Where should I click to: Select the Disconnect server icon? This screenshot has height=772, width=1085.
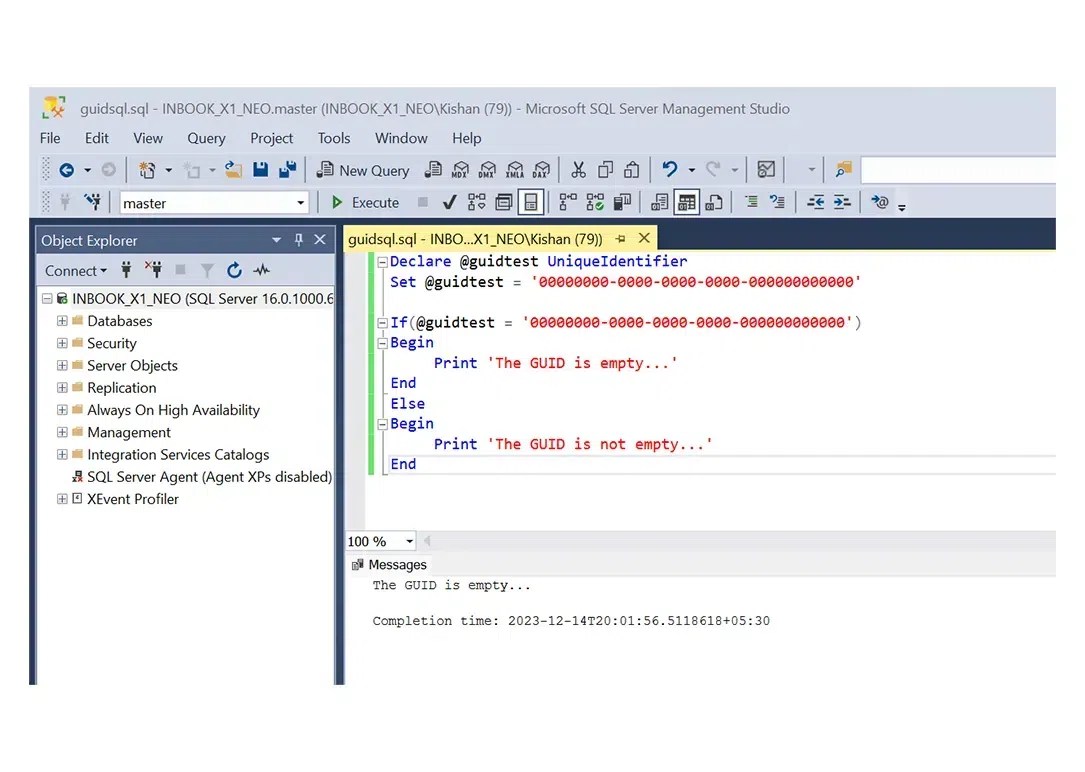click(x=155, y=270)
